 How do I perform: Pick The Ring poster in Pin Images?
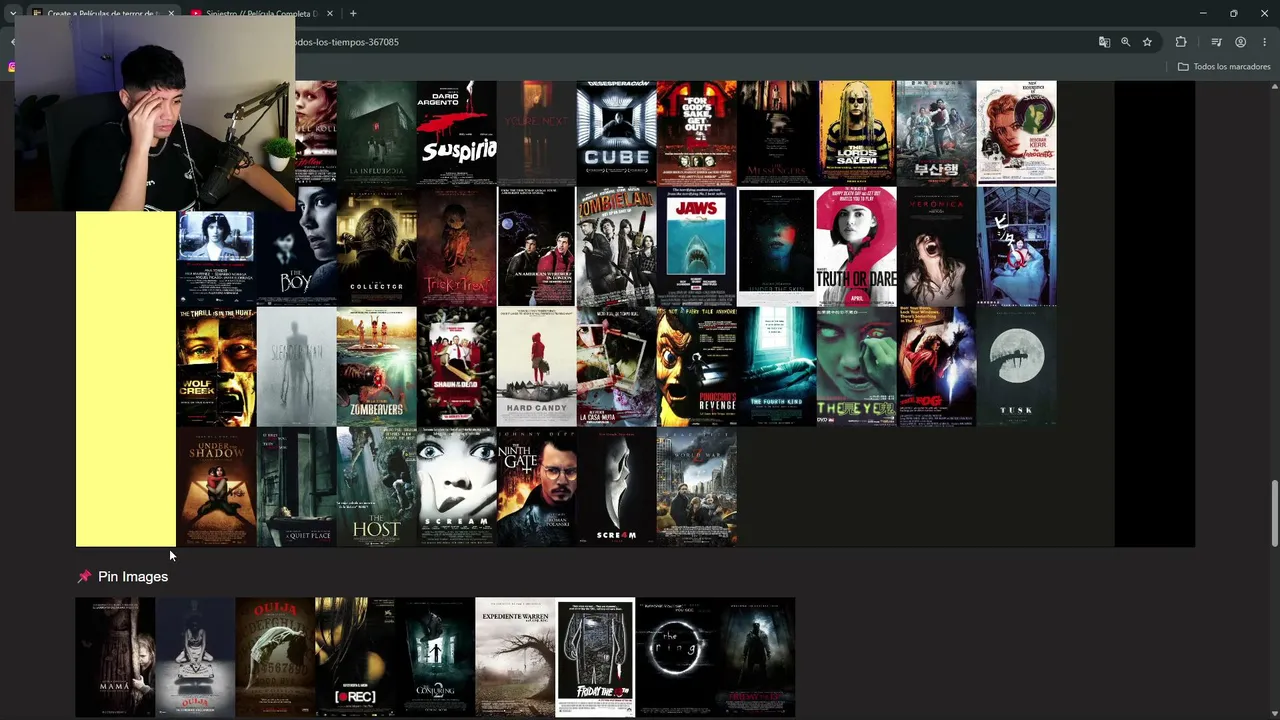click(x=675, y=657)
